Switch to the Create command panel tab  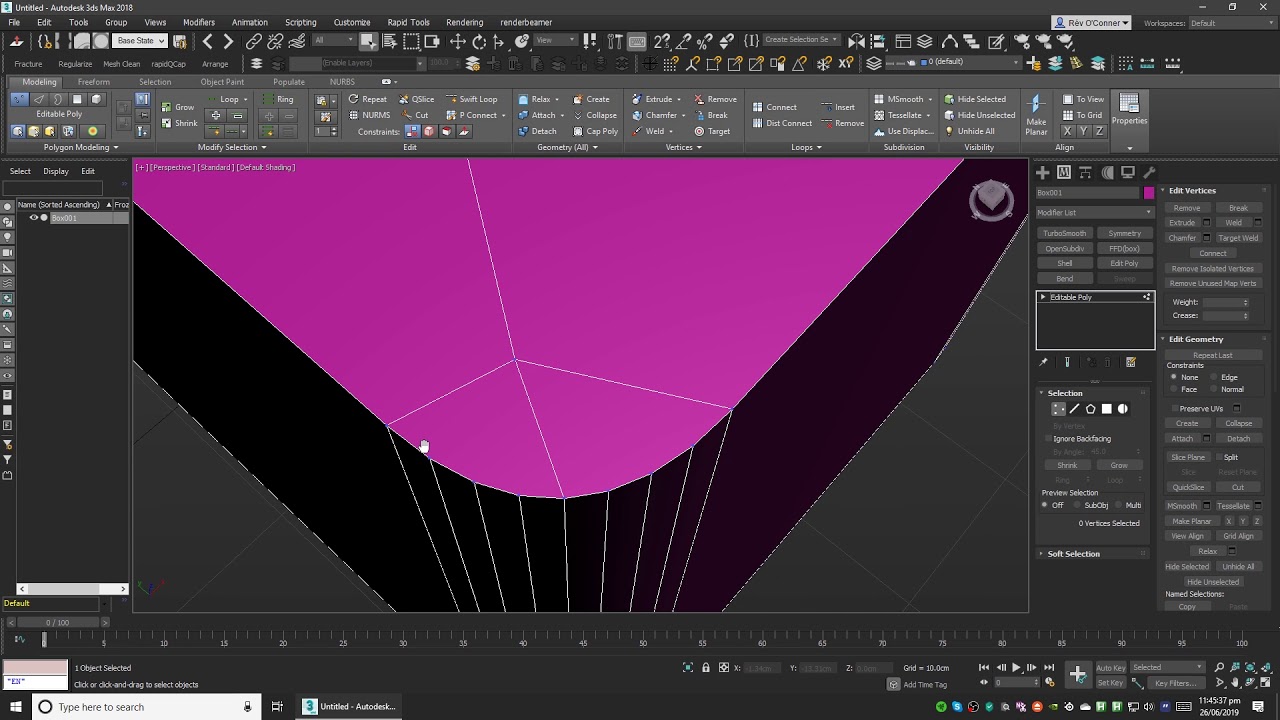(x=1043, y=172)
